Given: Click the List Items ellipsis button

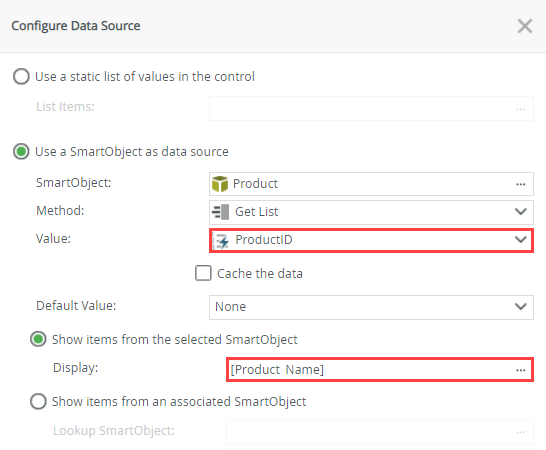Looking at the screenshot, I should 521,109.
